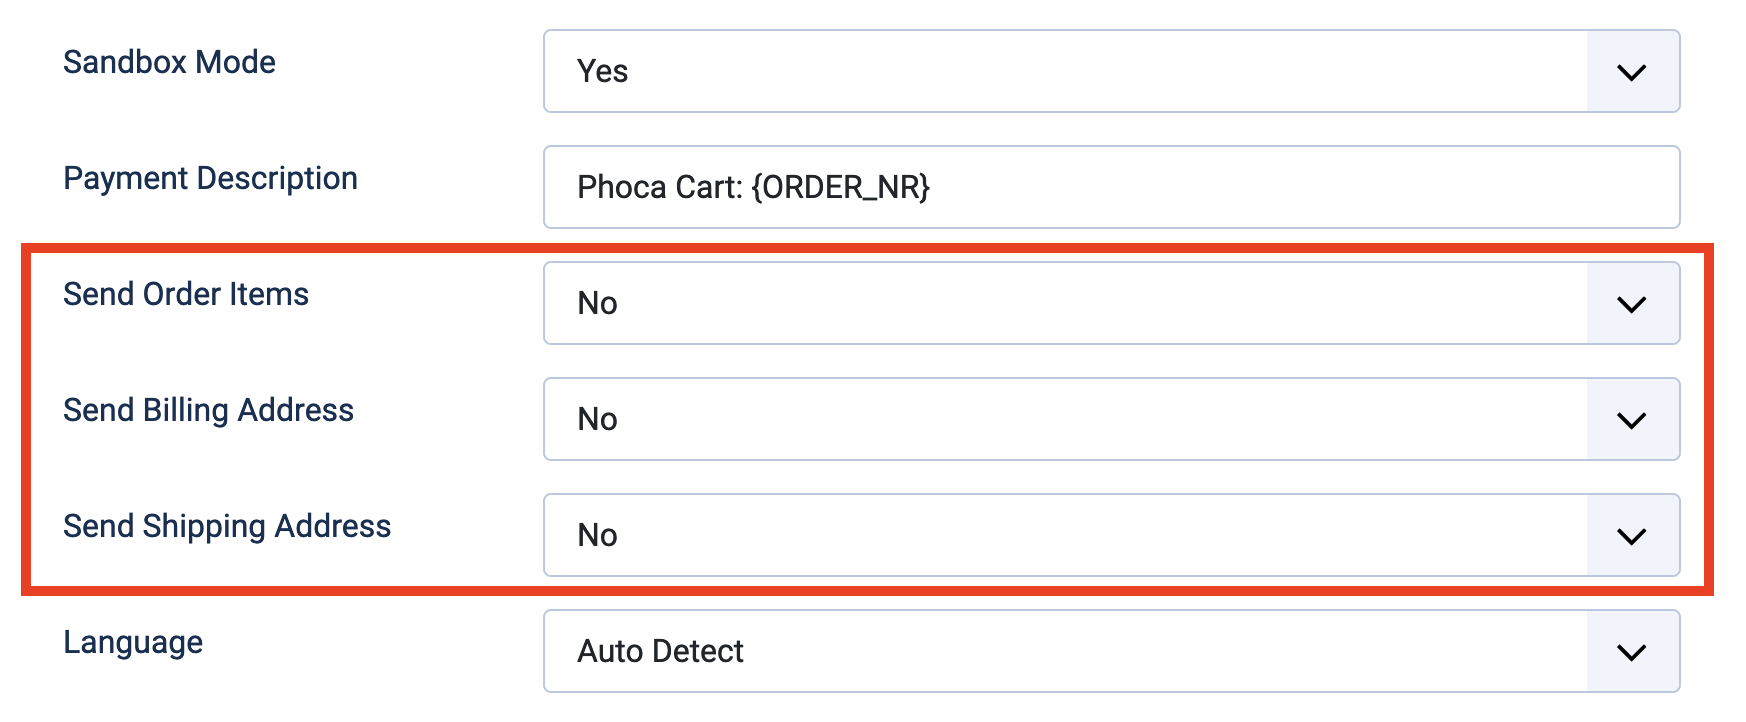Click the Send Order Items label
Viewport: 1746px width, 722px height.
coord(186,294)
